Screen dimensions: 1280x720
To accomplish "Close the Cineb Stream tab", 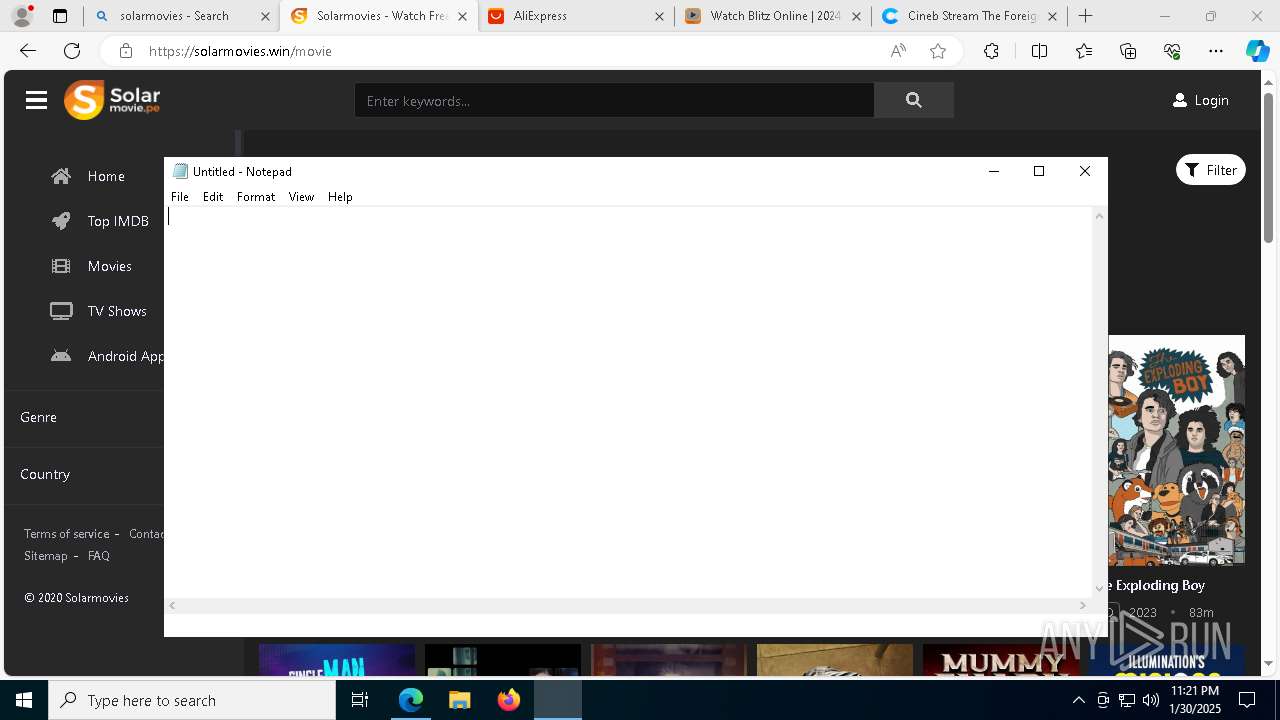I will pos(1052,16).
